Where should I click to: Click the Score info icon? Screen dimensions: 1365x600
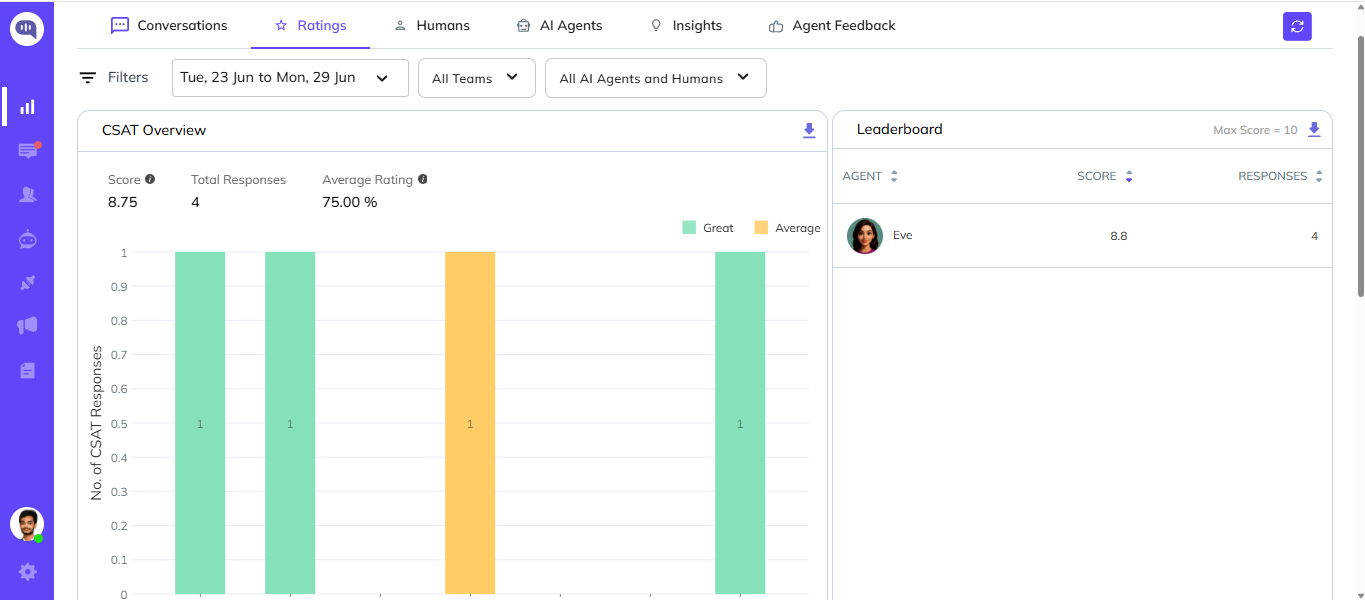[x=150, y=179]
